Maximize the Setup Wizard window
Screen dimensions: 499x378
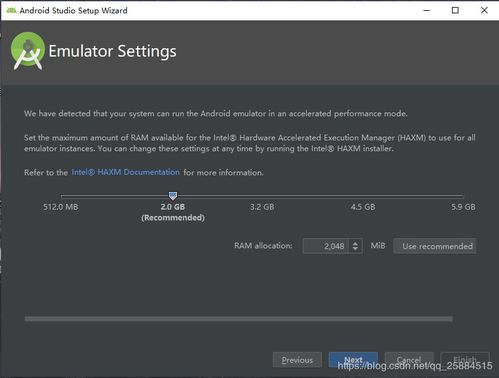pos(455,10)
